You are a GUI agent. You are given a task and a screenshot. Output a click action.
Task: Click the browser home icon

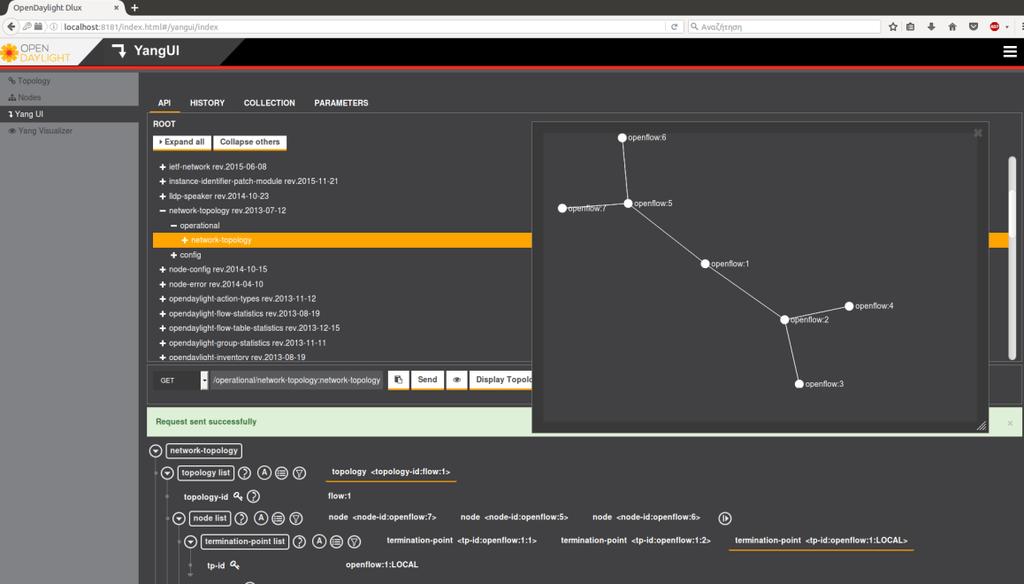click(952, 27)
